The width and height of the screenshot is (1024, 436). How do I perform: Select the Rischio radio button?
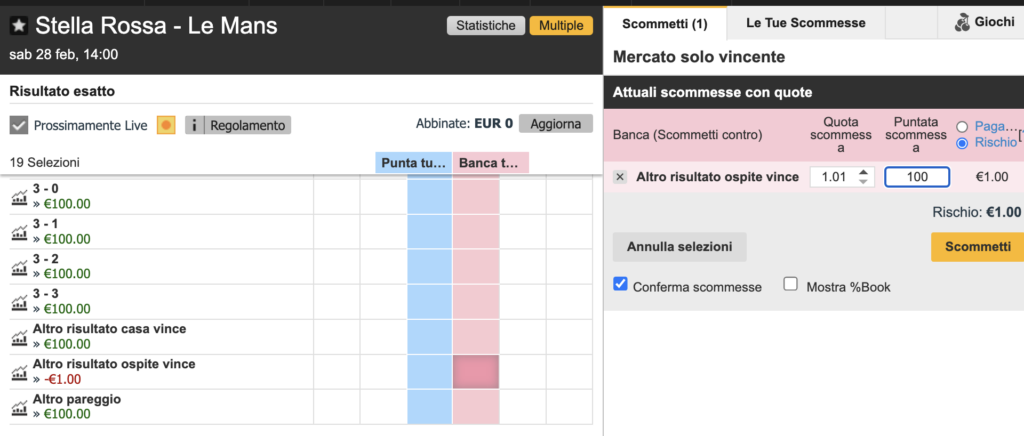coord(962,143)
